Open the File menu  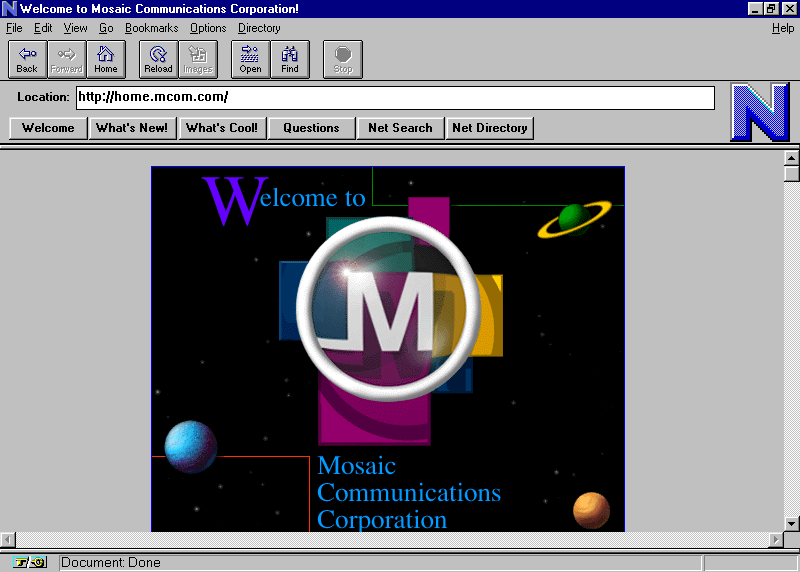[x=14, y=28]
